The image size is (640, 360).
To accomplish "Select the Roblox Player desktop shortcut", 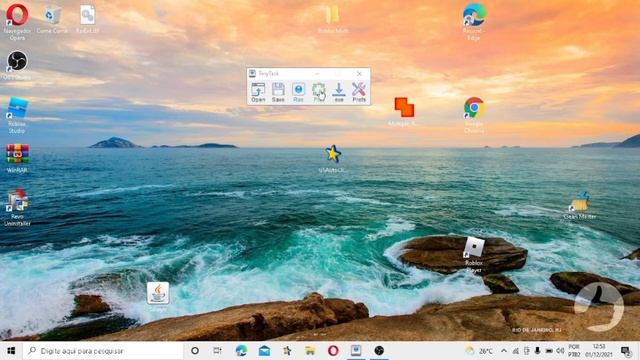I will point(474,255).
